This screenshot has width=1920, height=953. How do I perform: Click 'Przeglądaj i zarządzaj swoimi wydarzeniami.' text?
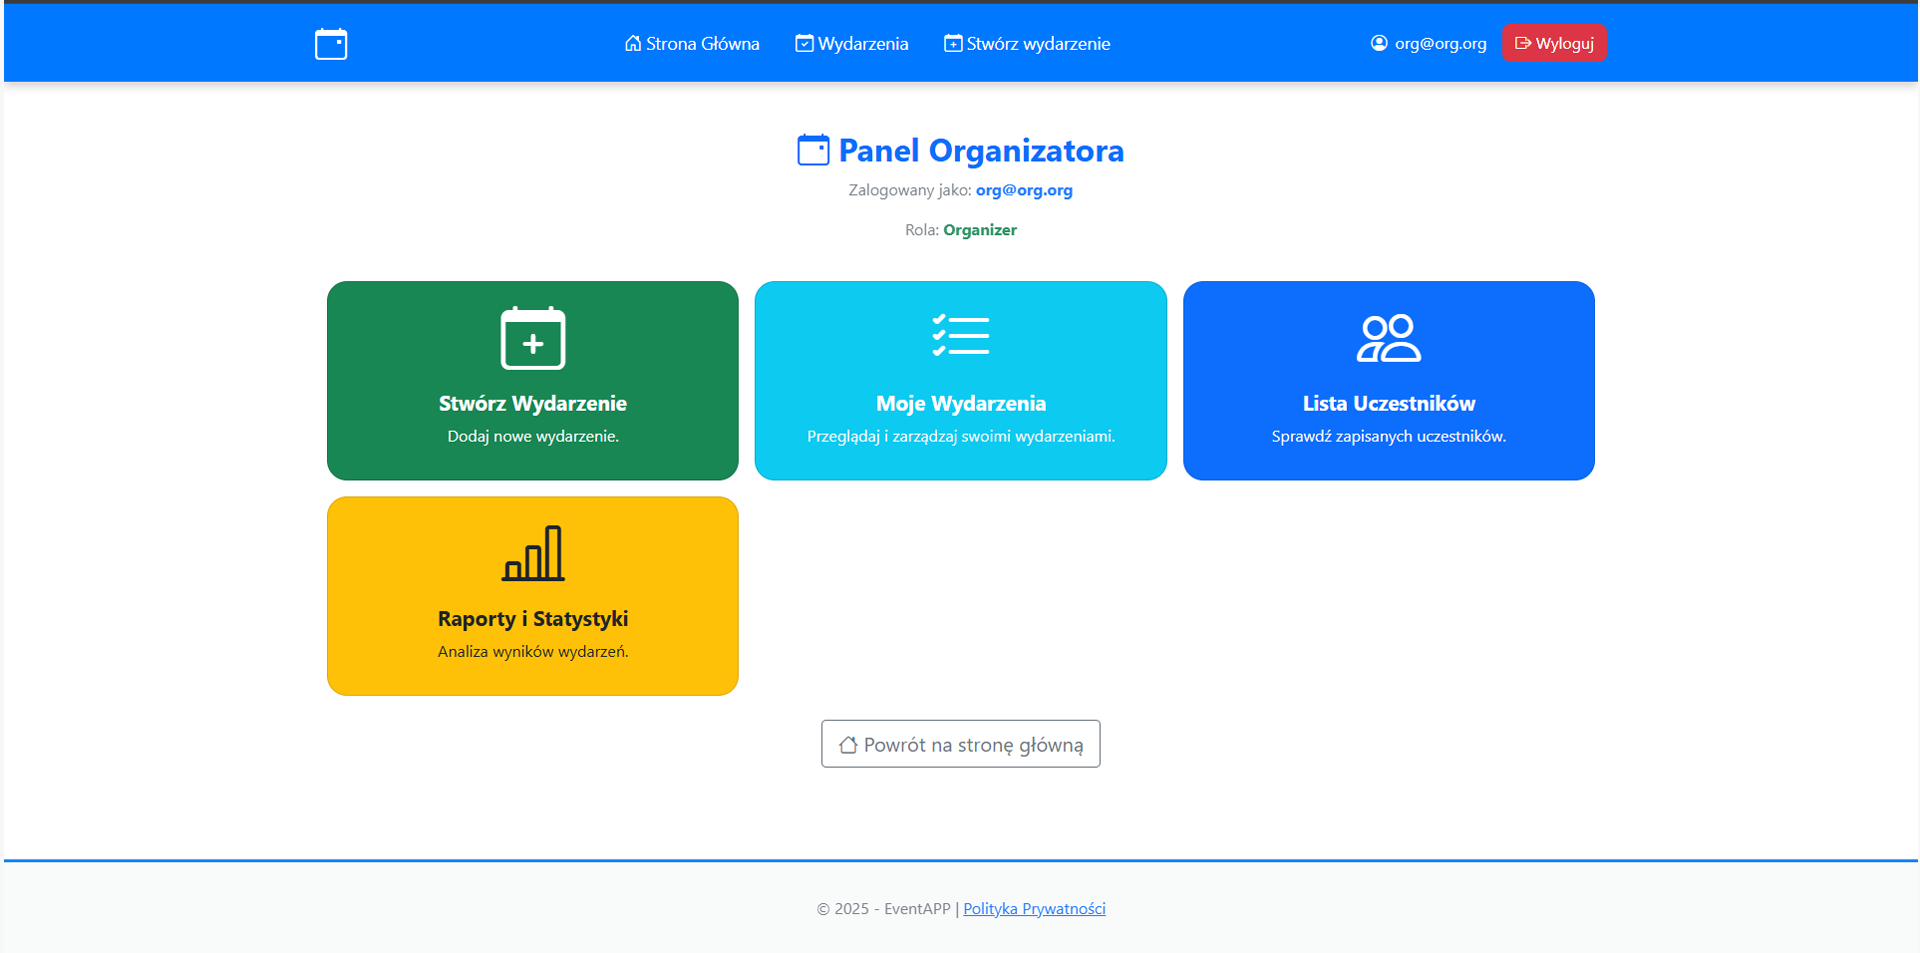pos(961,436)
